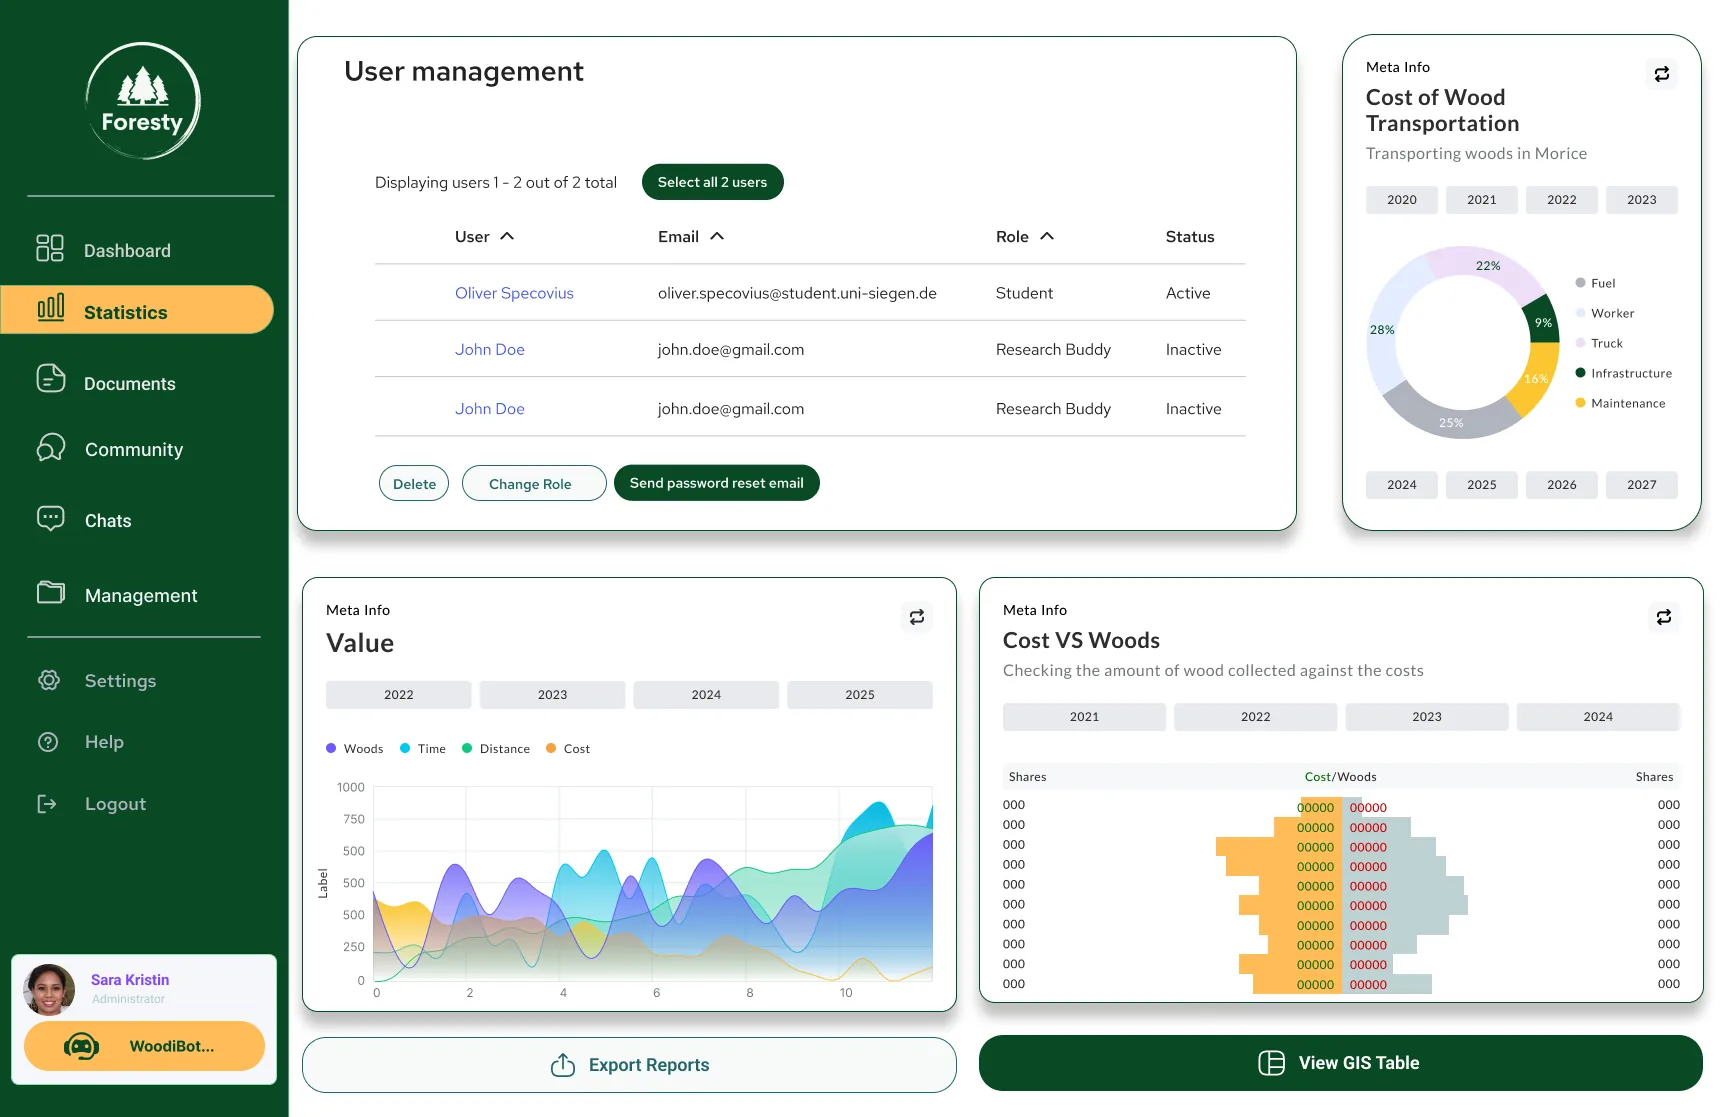The height and width of the screenshot is (1117, 1728).
Task: Sort table by User column arrow
Action: point(507,236)
